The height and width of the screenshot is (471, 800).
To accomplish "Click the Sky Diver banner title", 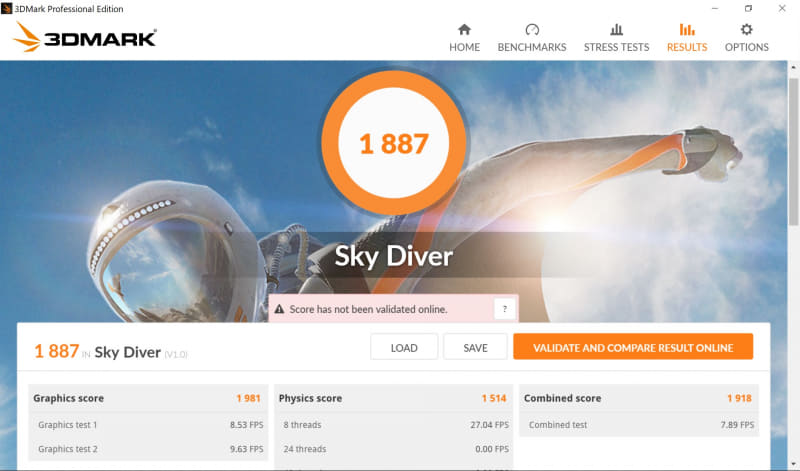I will [394, 256].
